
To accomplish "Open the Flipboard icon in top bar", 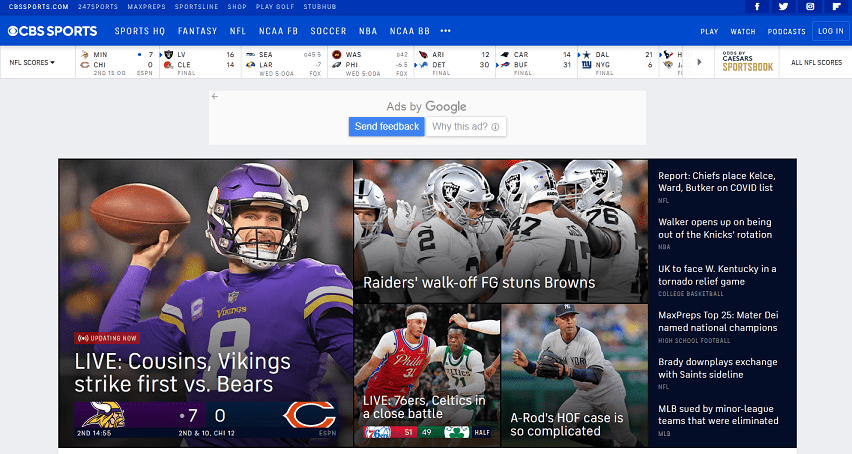I will click(x=836, y=7).
